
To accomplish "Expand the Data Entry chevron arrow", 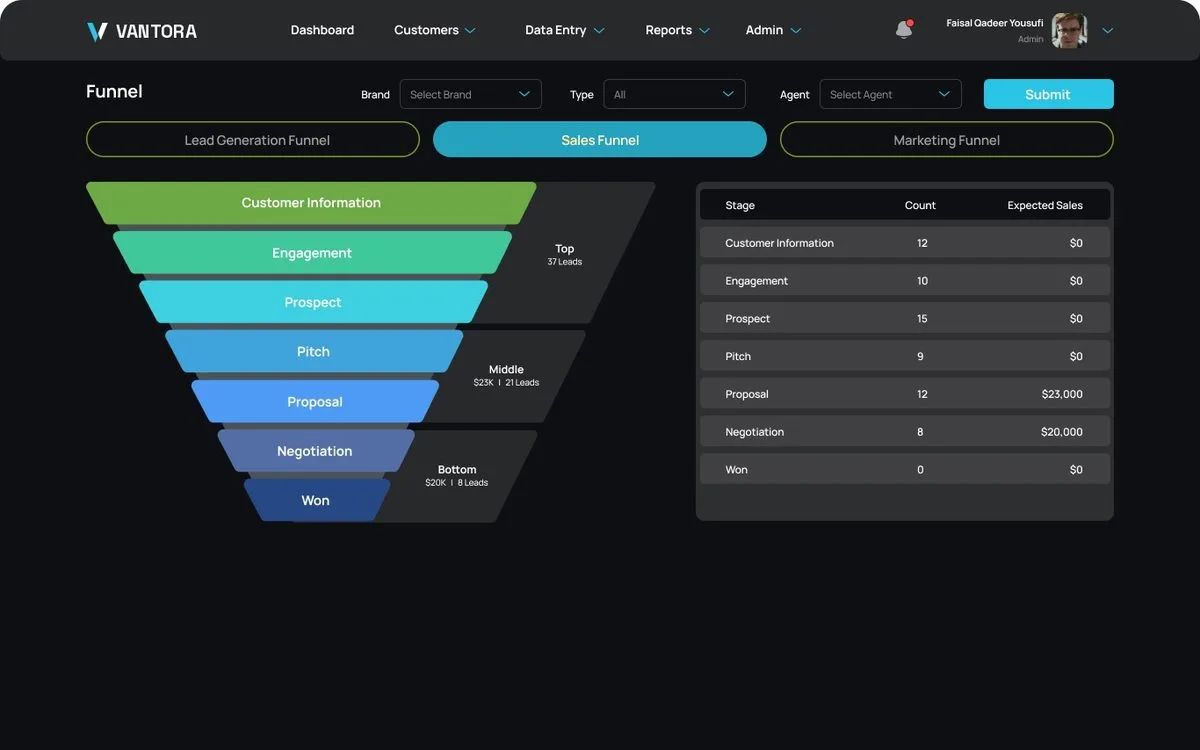I will [x=599, y=31].
